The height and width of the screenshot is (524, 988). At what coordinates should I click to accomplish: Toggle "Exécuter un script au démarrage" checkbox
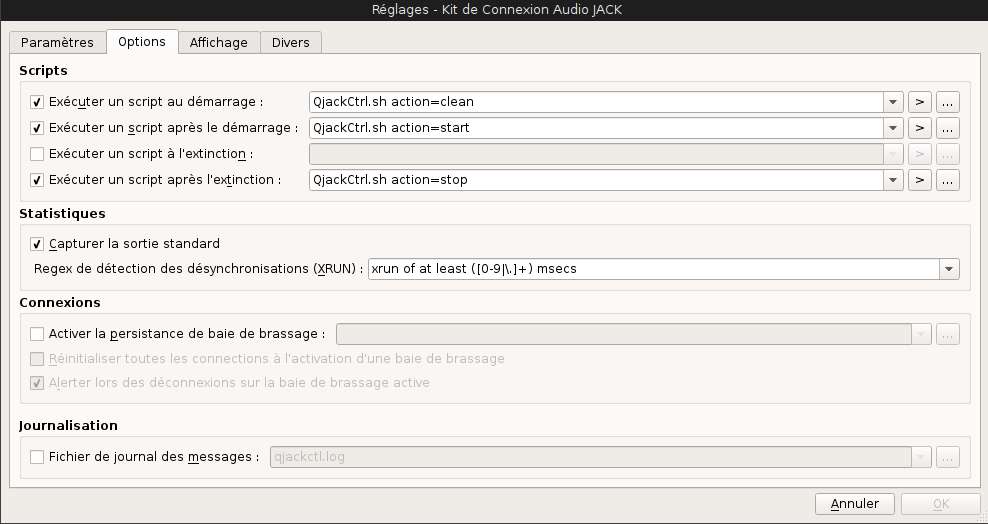pos(38,102)
